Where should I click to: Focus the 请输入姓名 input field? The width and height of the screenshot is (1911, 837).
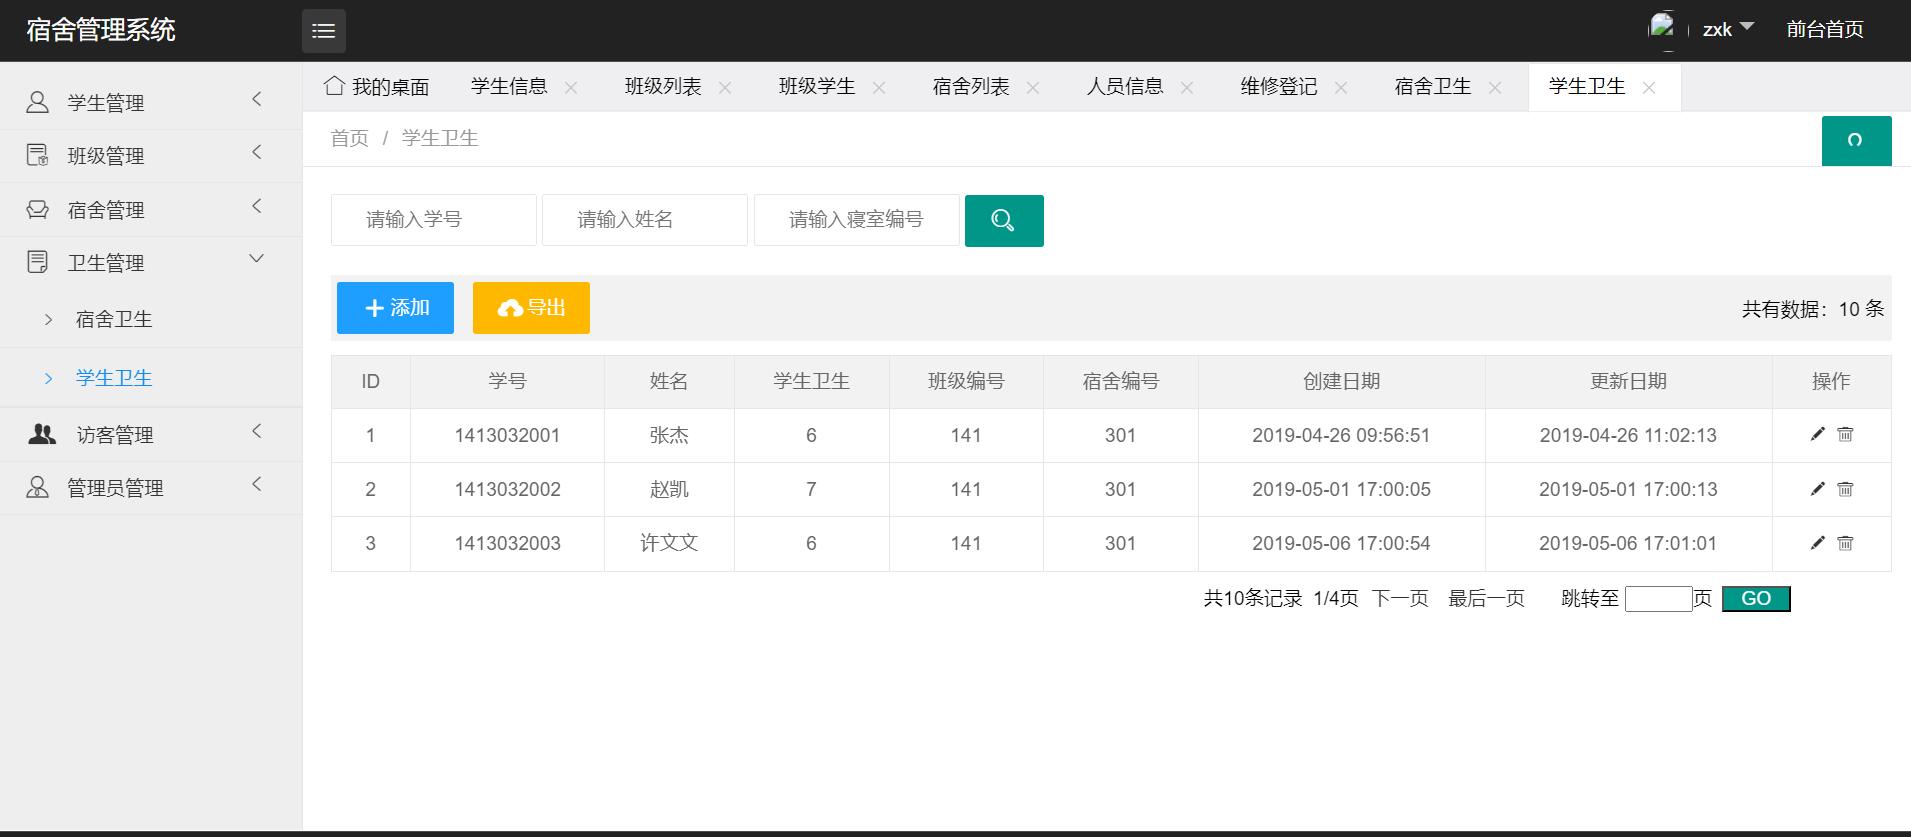point(645,220)
